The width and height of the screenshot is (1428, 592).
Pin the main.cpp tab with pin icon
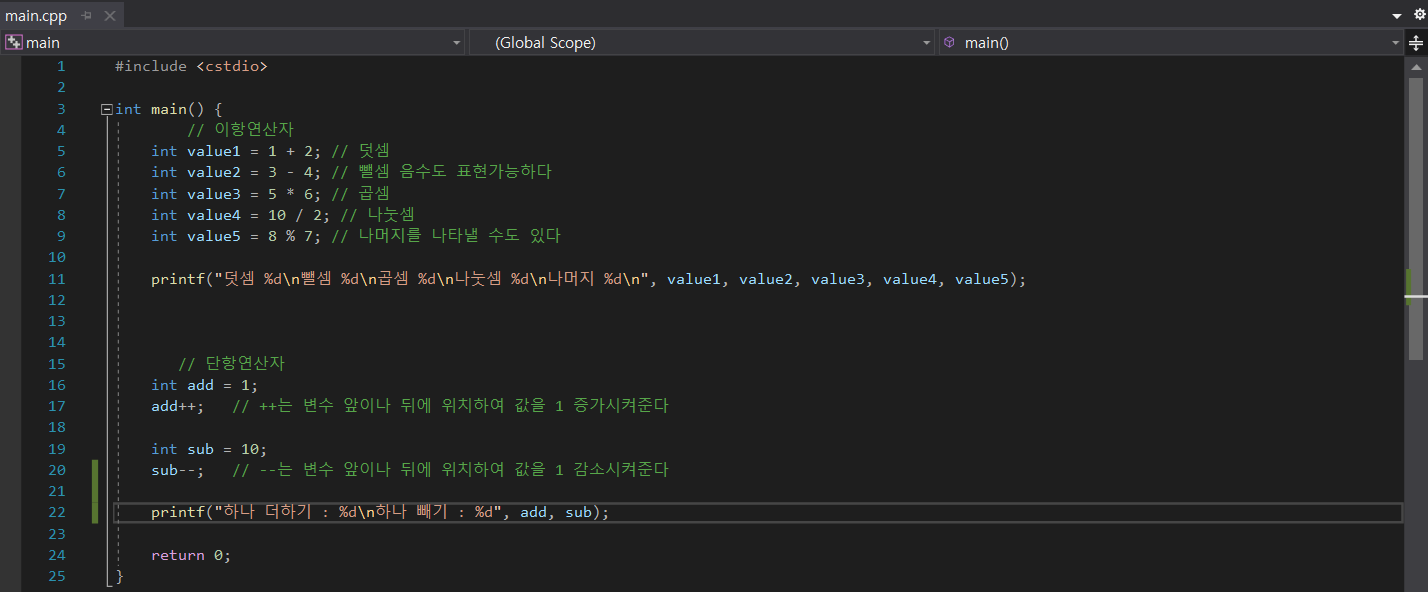[x=87, y=16]
